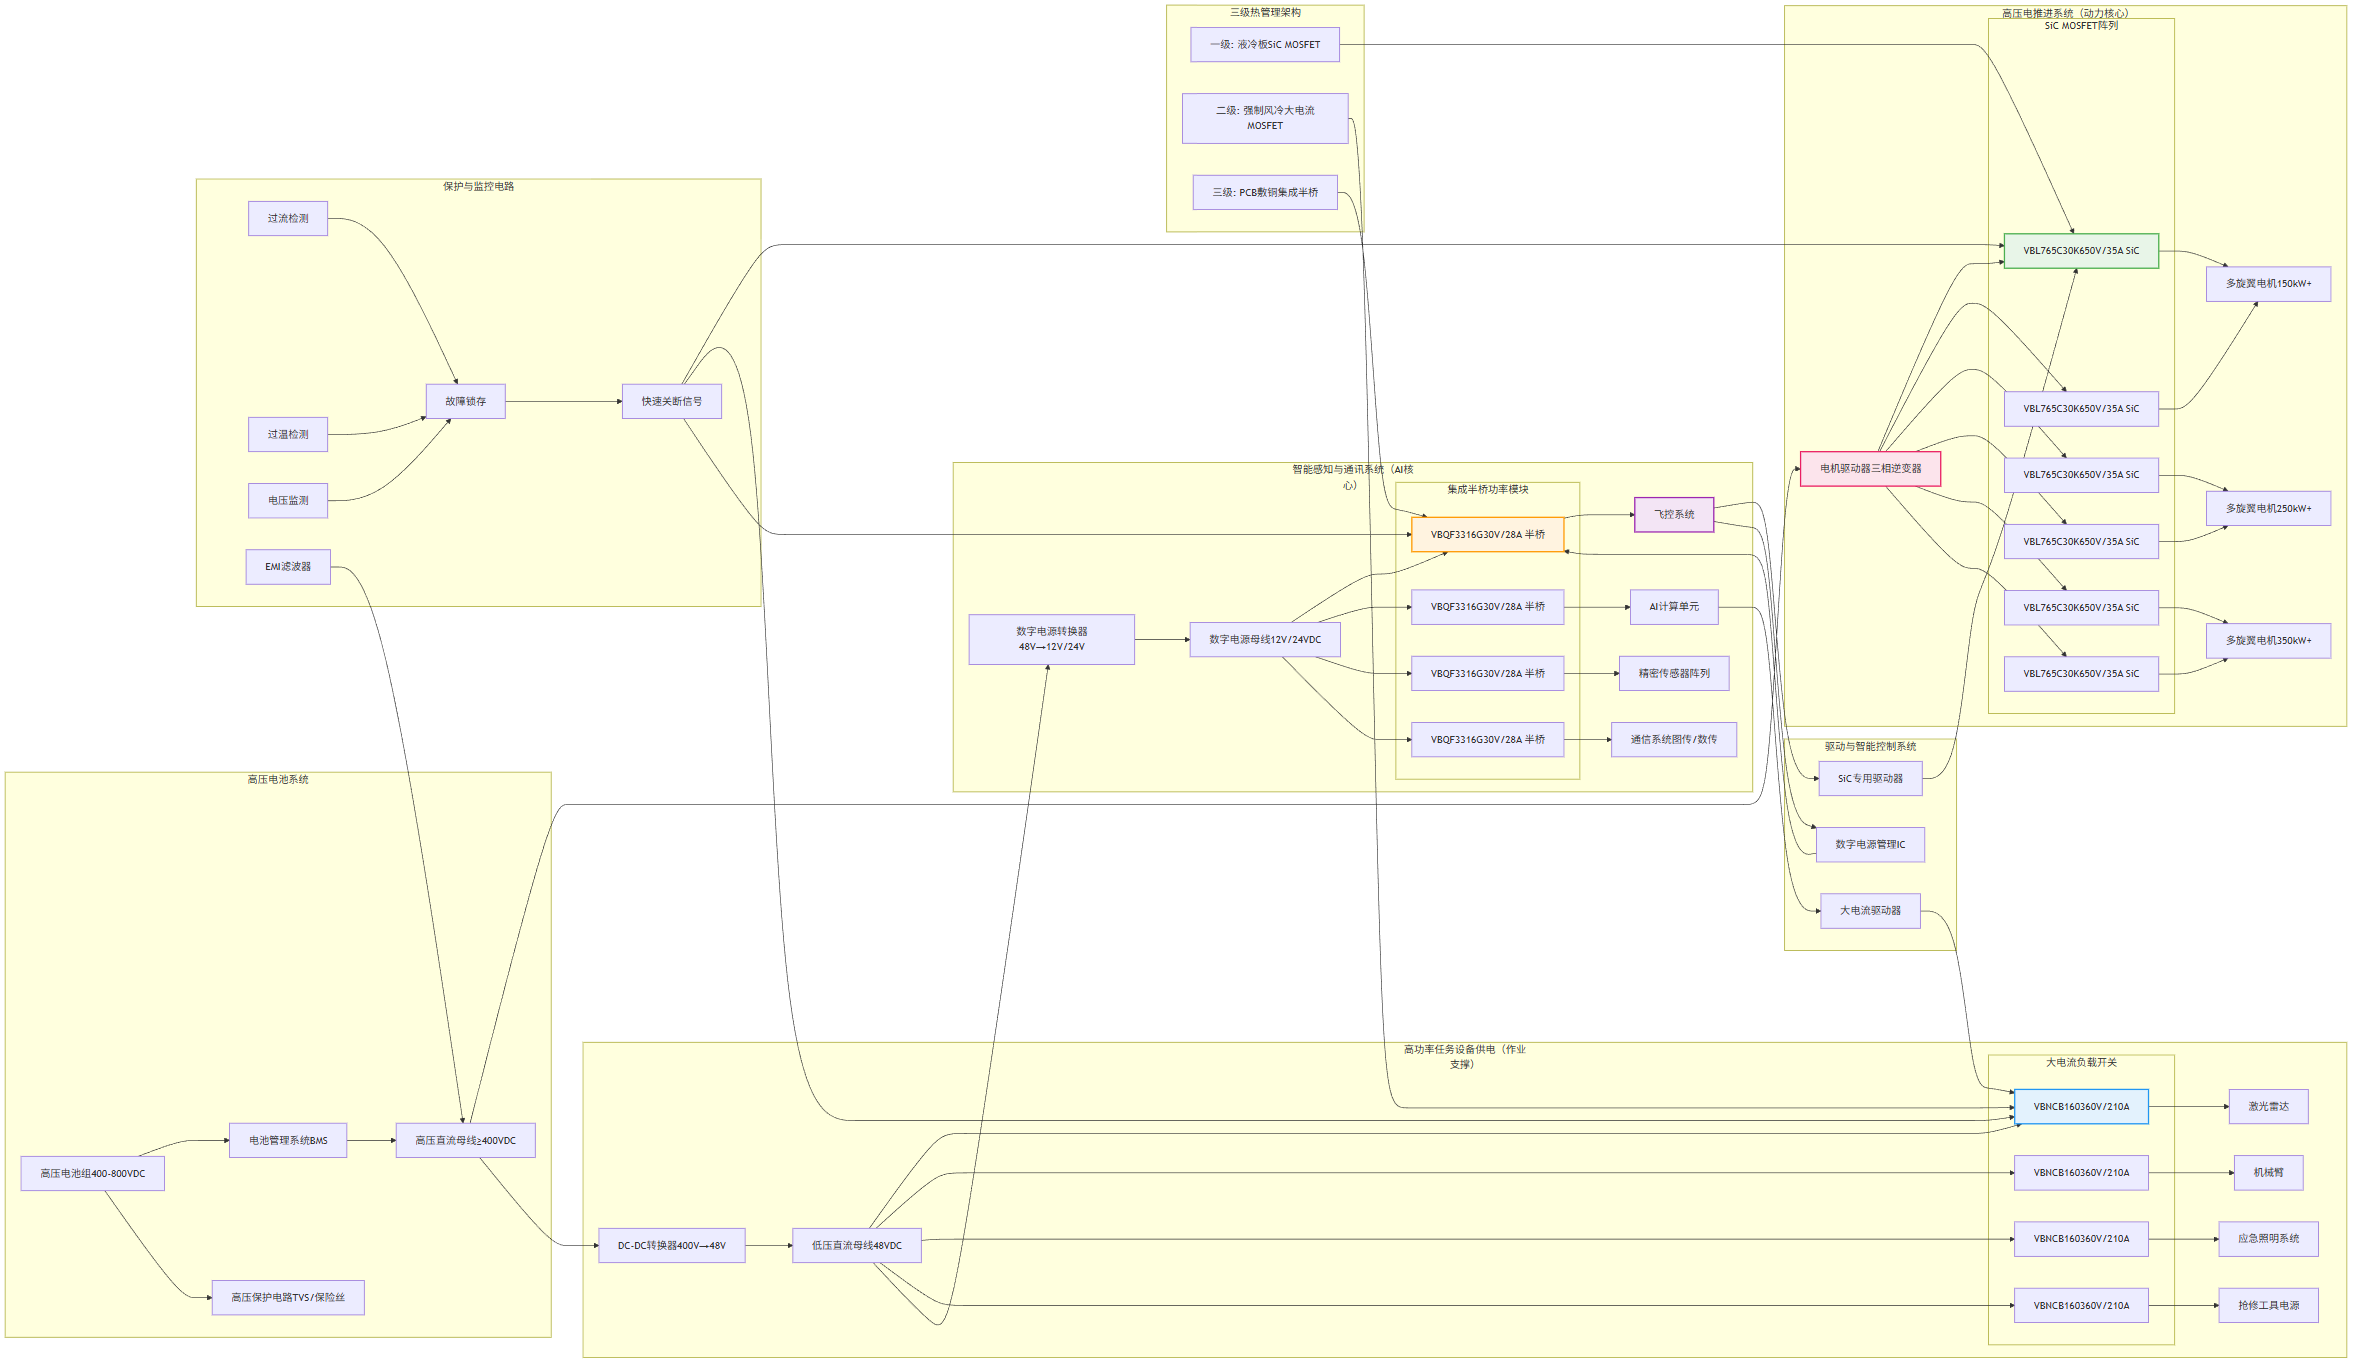Click the 电池管理系统BMS node
The width and height of the screenshot is (2368, 1372).
click(x=288, y=1141)
